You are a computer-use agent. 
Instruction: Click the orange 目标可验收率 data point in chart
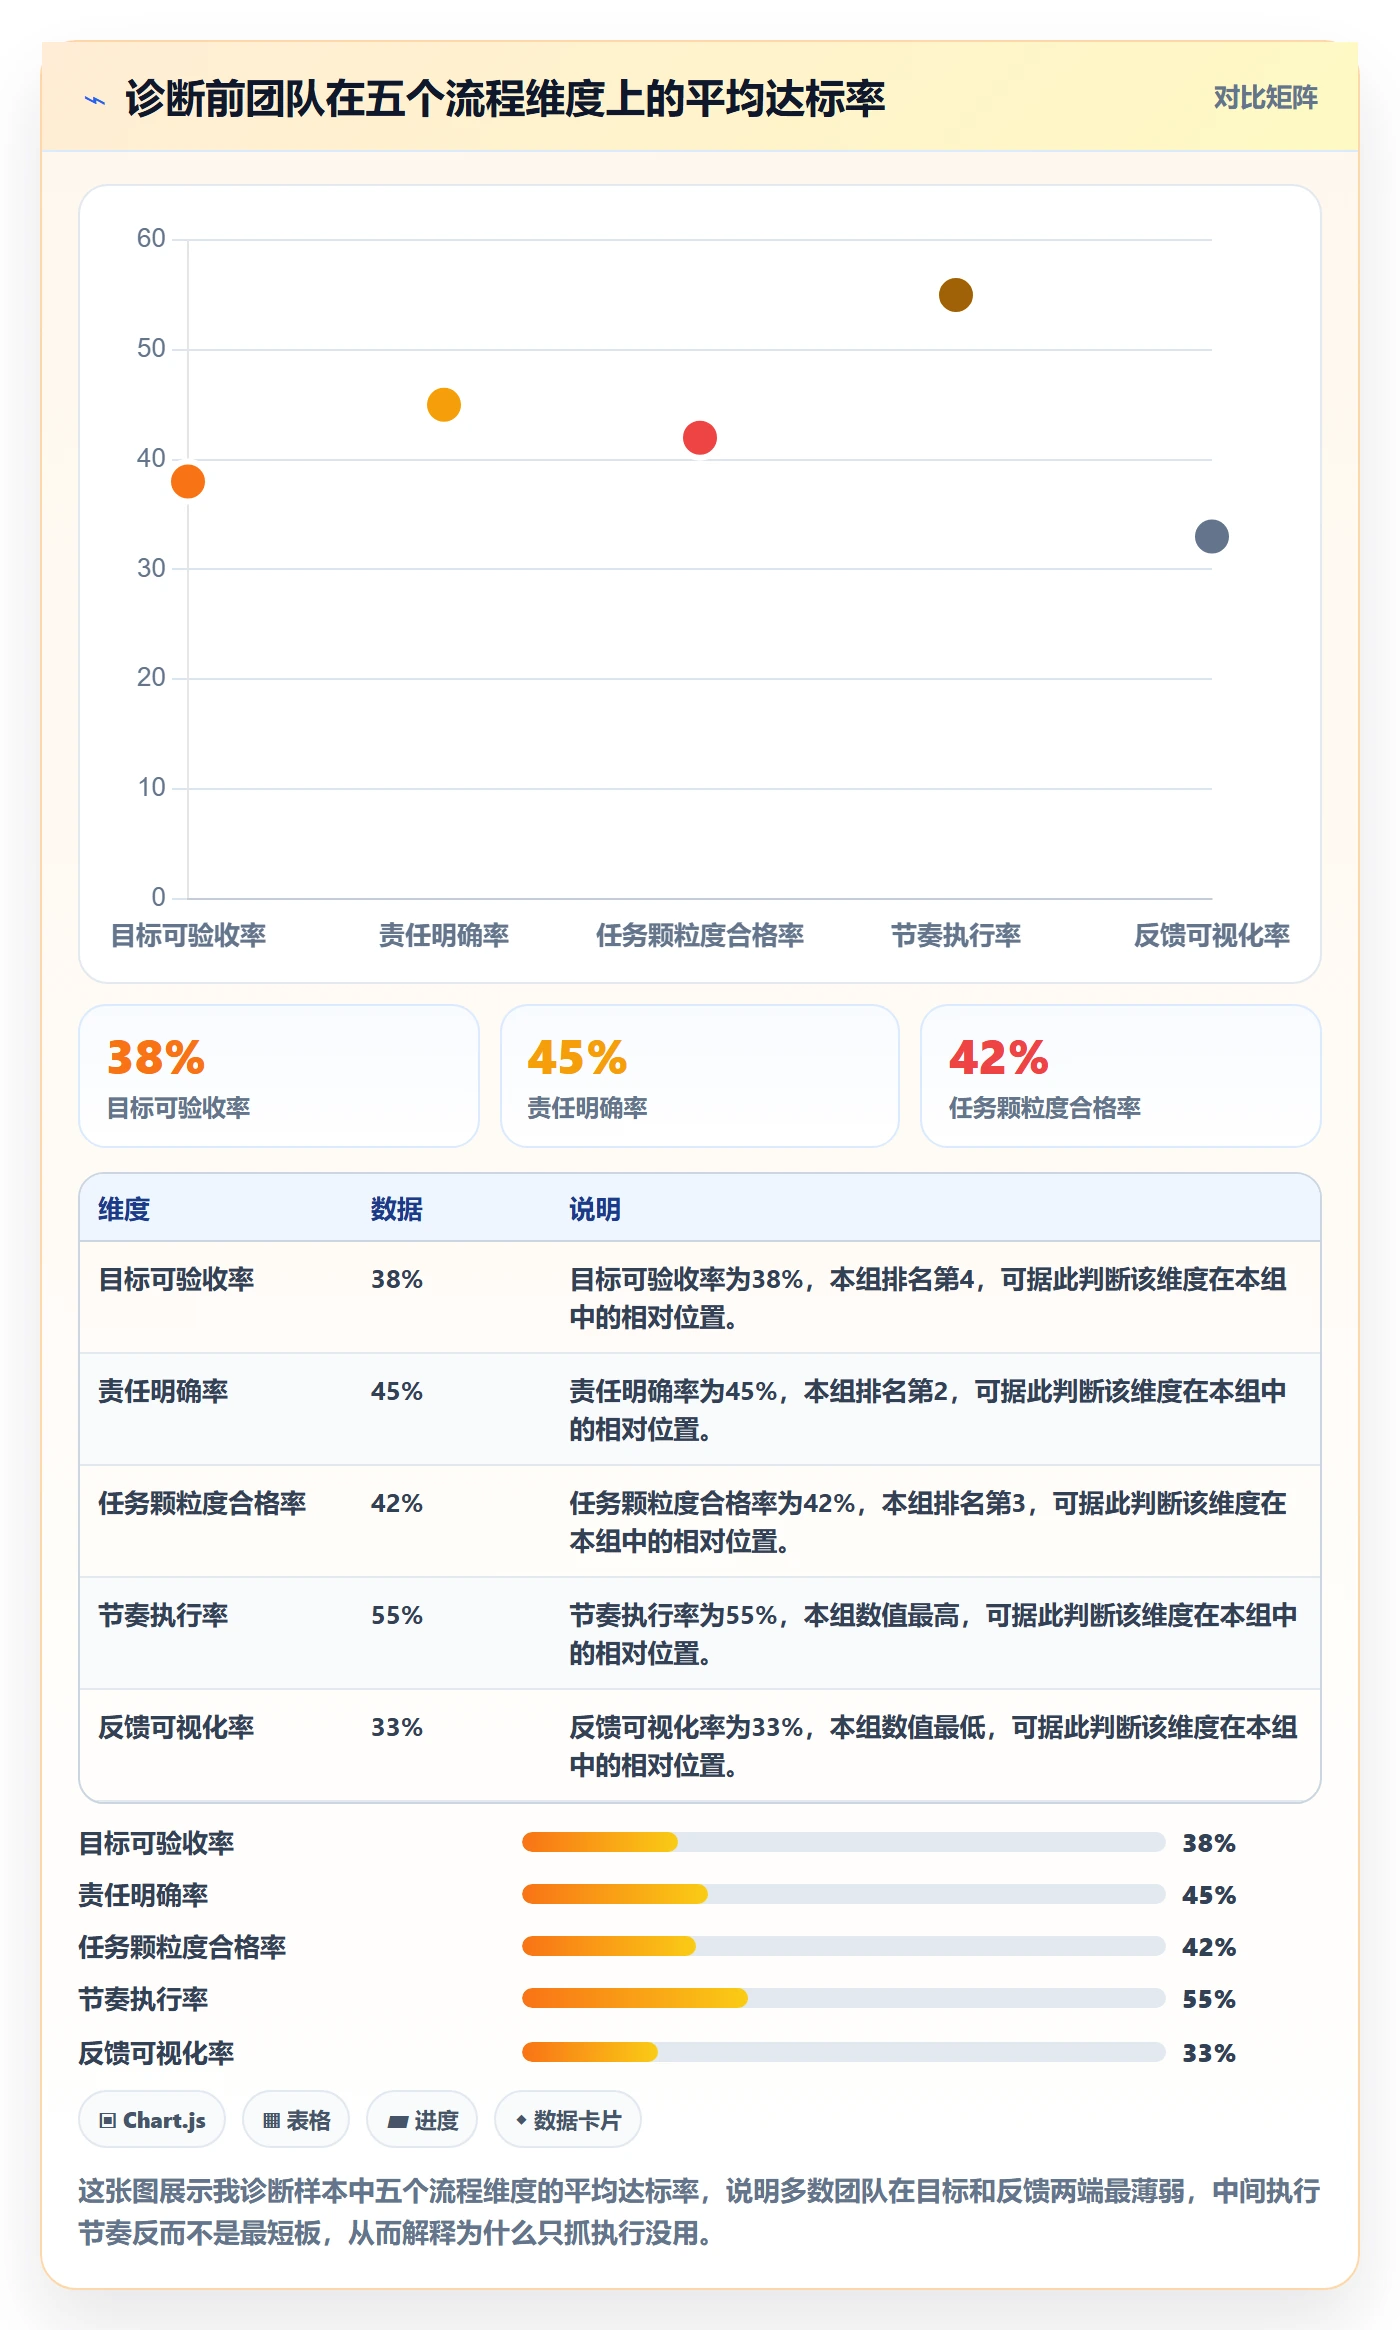[188, 481]
